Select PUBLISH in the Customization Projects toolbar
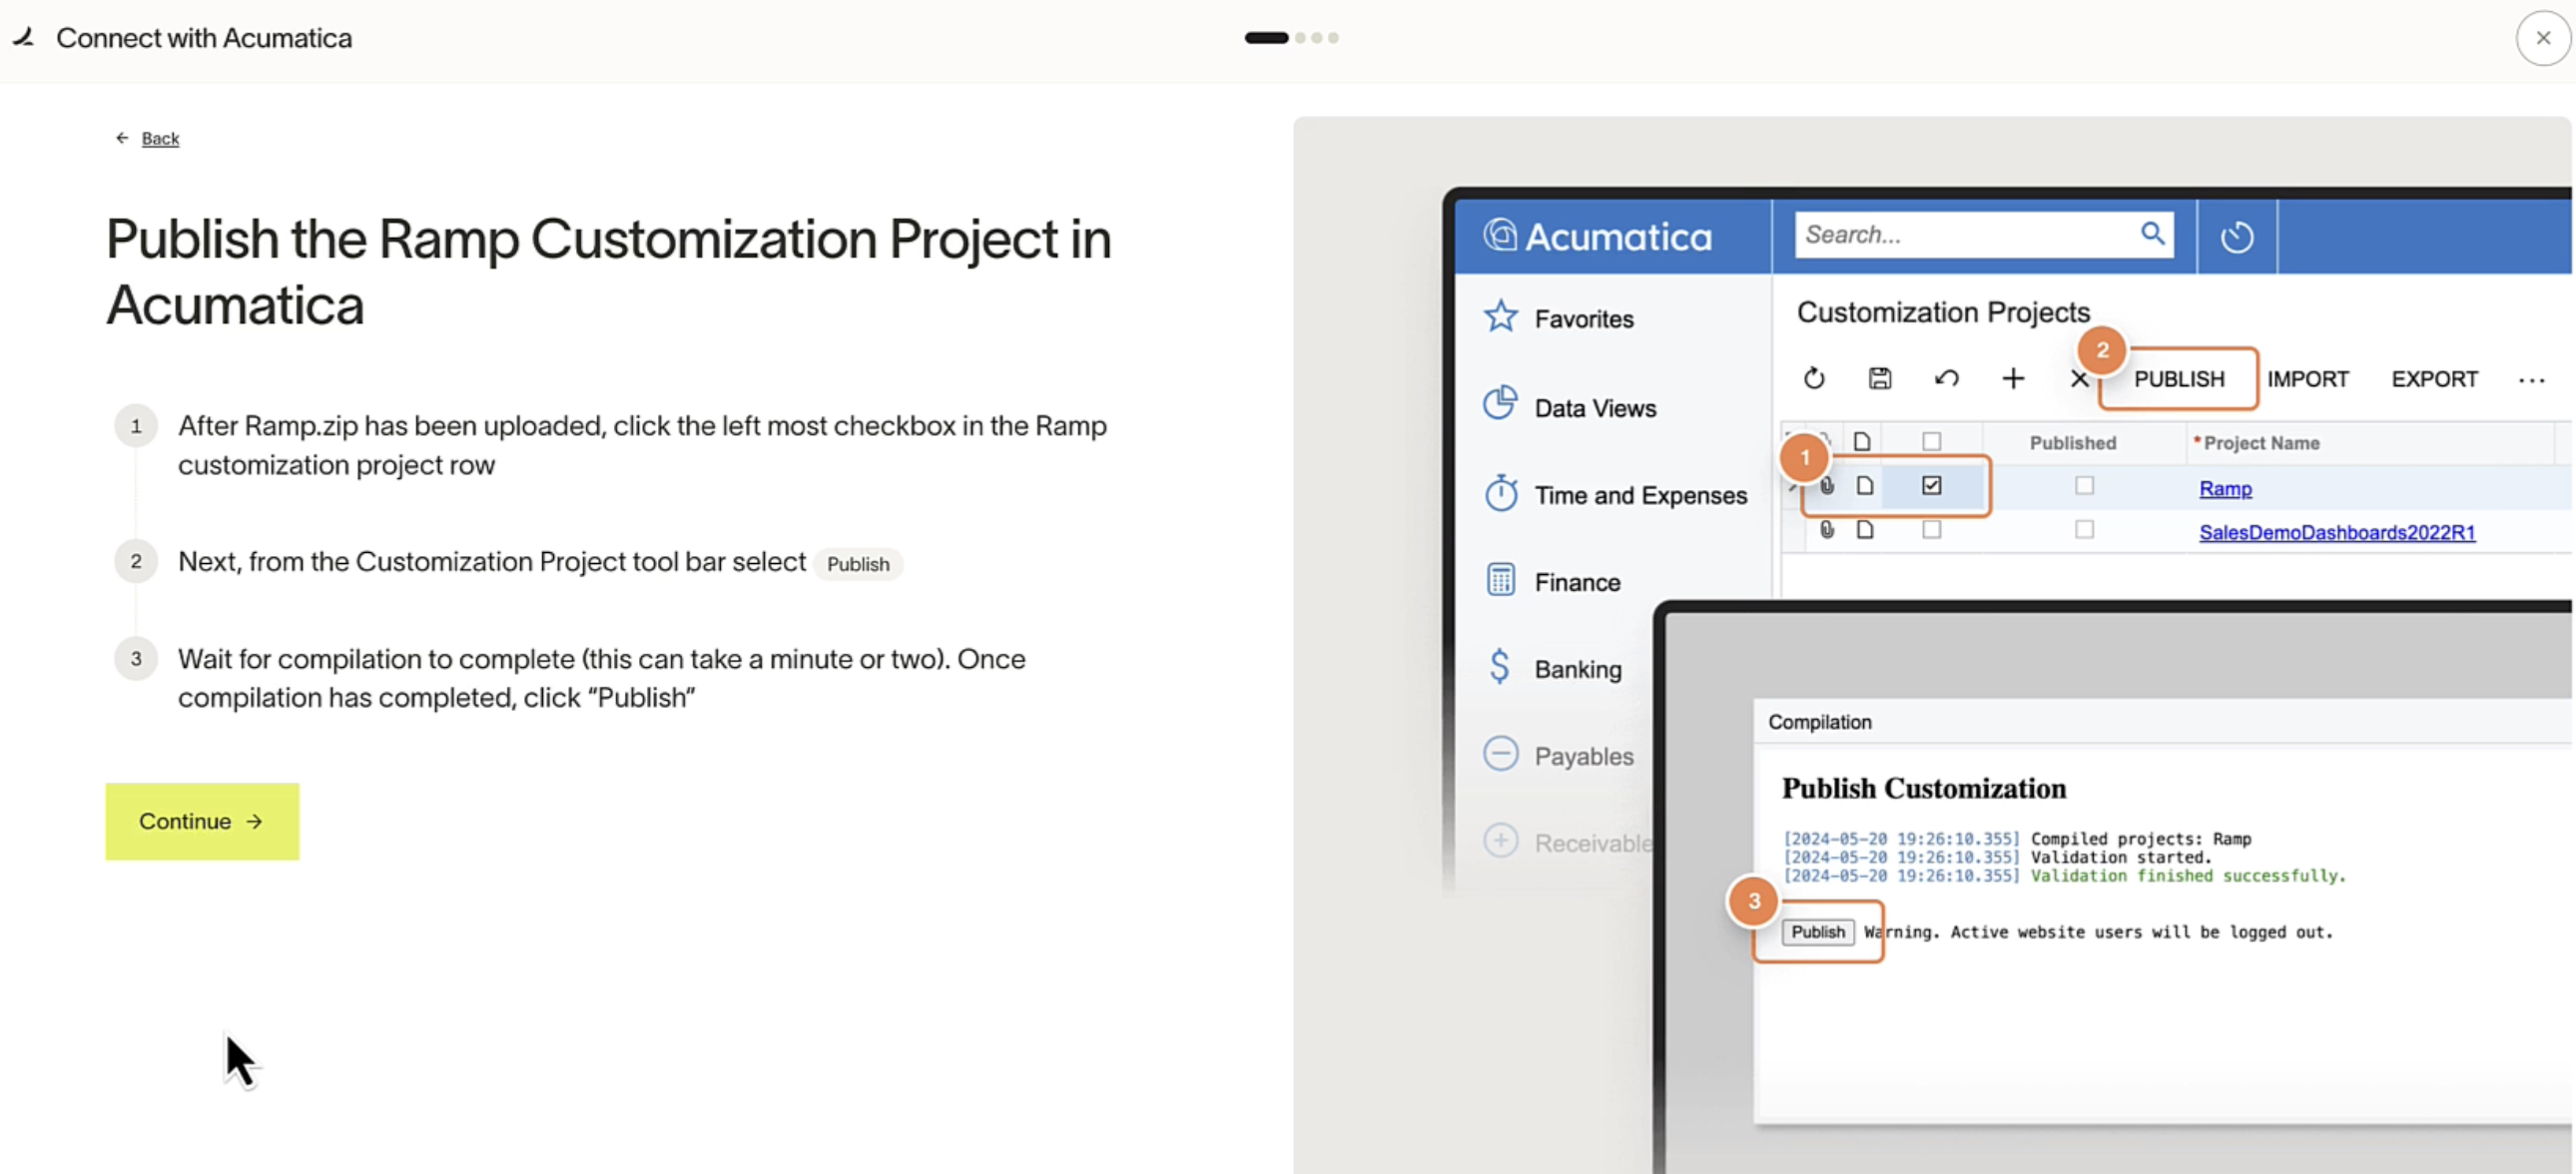The width and height of the screenshot is (2576, 1174). tap(2179, 379)
